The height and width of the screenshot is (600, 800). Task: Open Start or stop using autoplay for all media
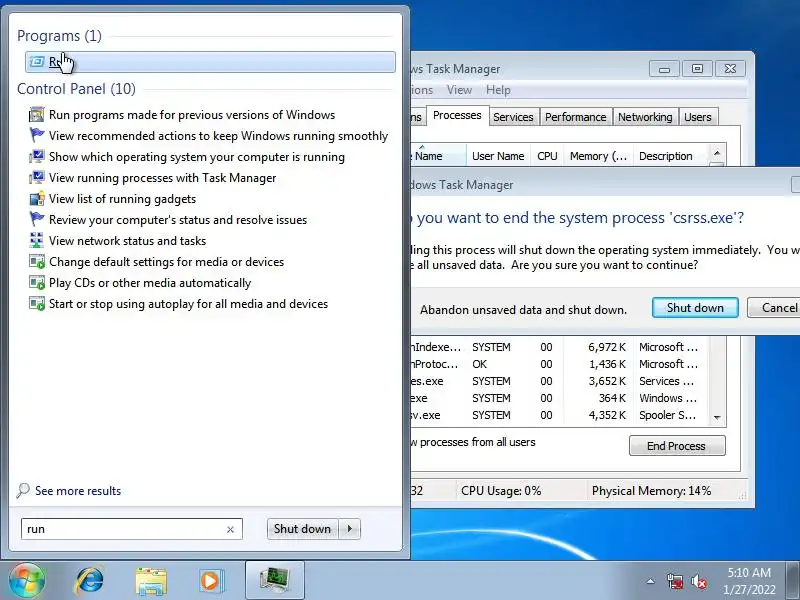point(188,304)
